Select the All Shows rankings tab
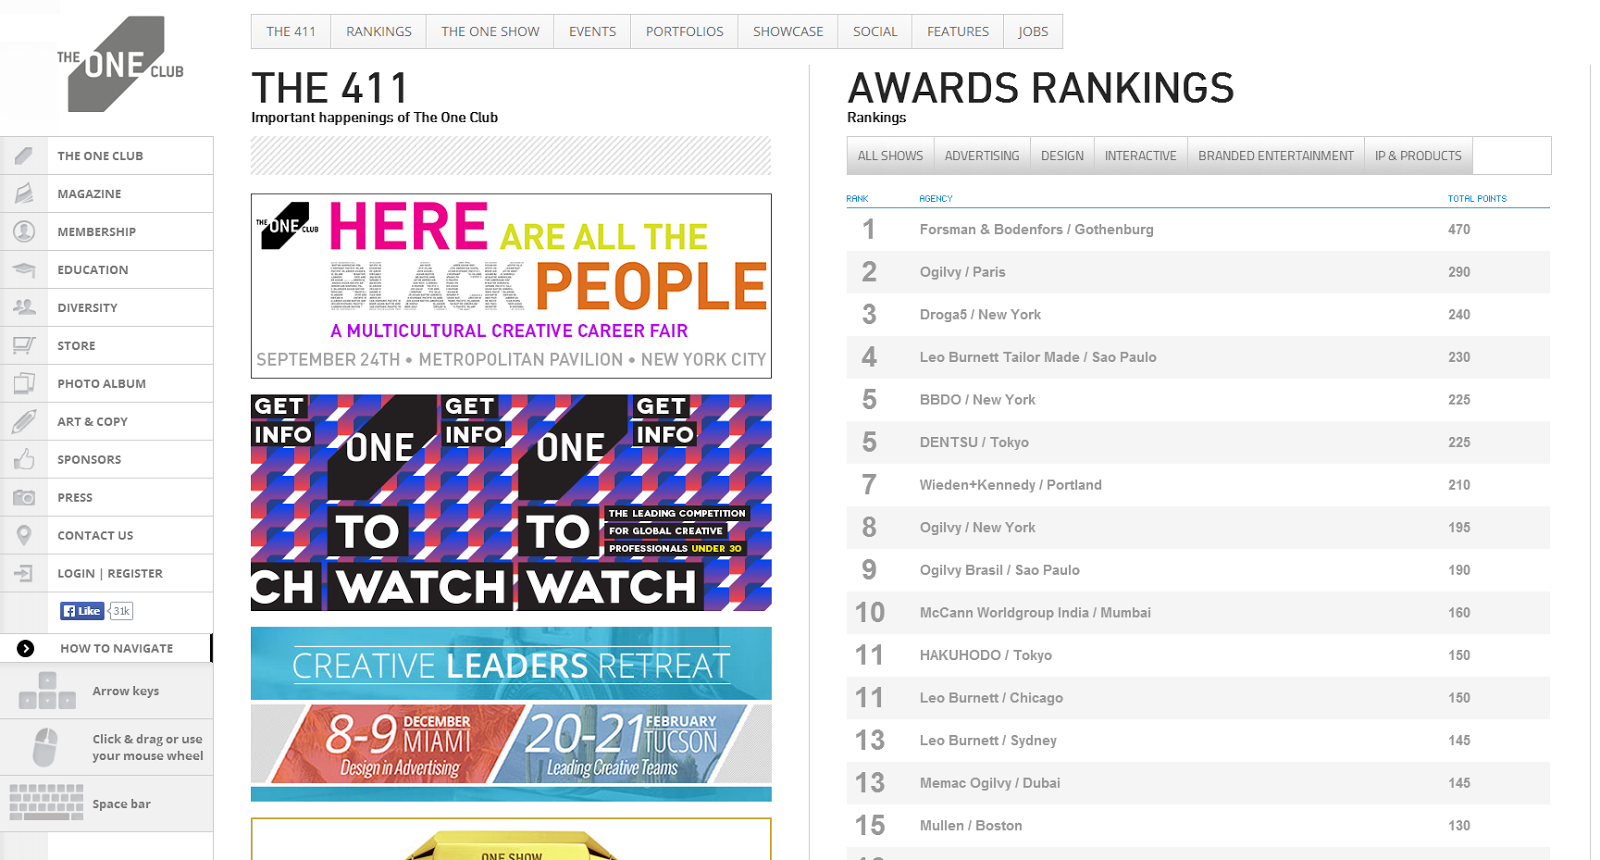 pos(890,156)
